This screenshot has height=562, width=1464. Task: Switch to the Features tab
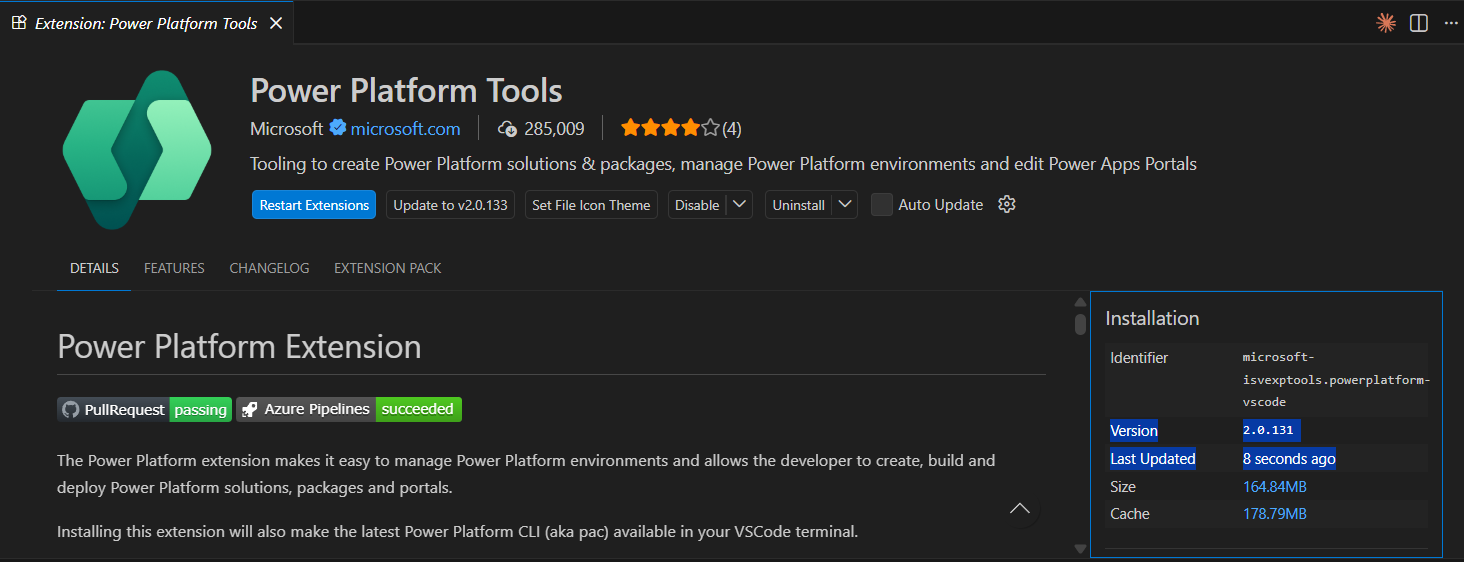point(174,268)
